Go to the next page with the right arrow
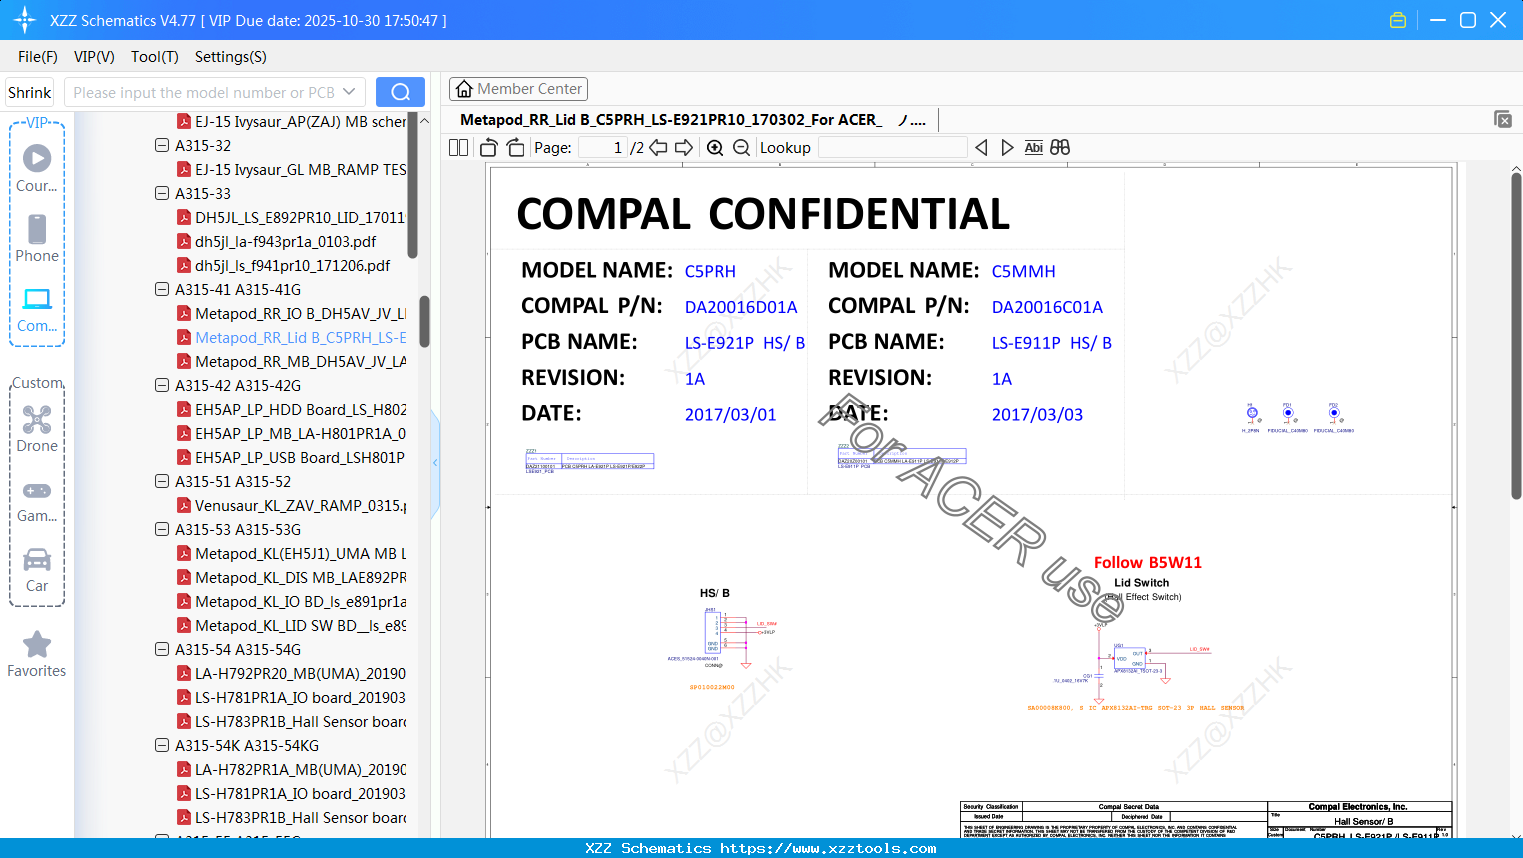This screenshot has width=1523, height=858. pos(684,148)
